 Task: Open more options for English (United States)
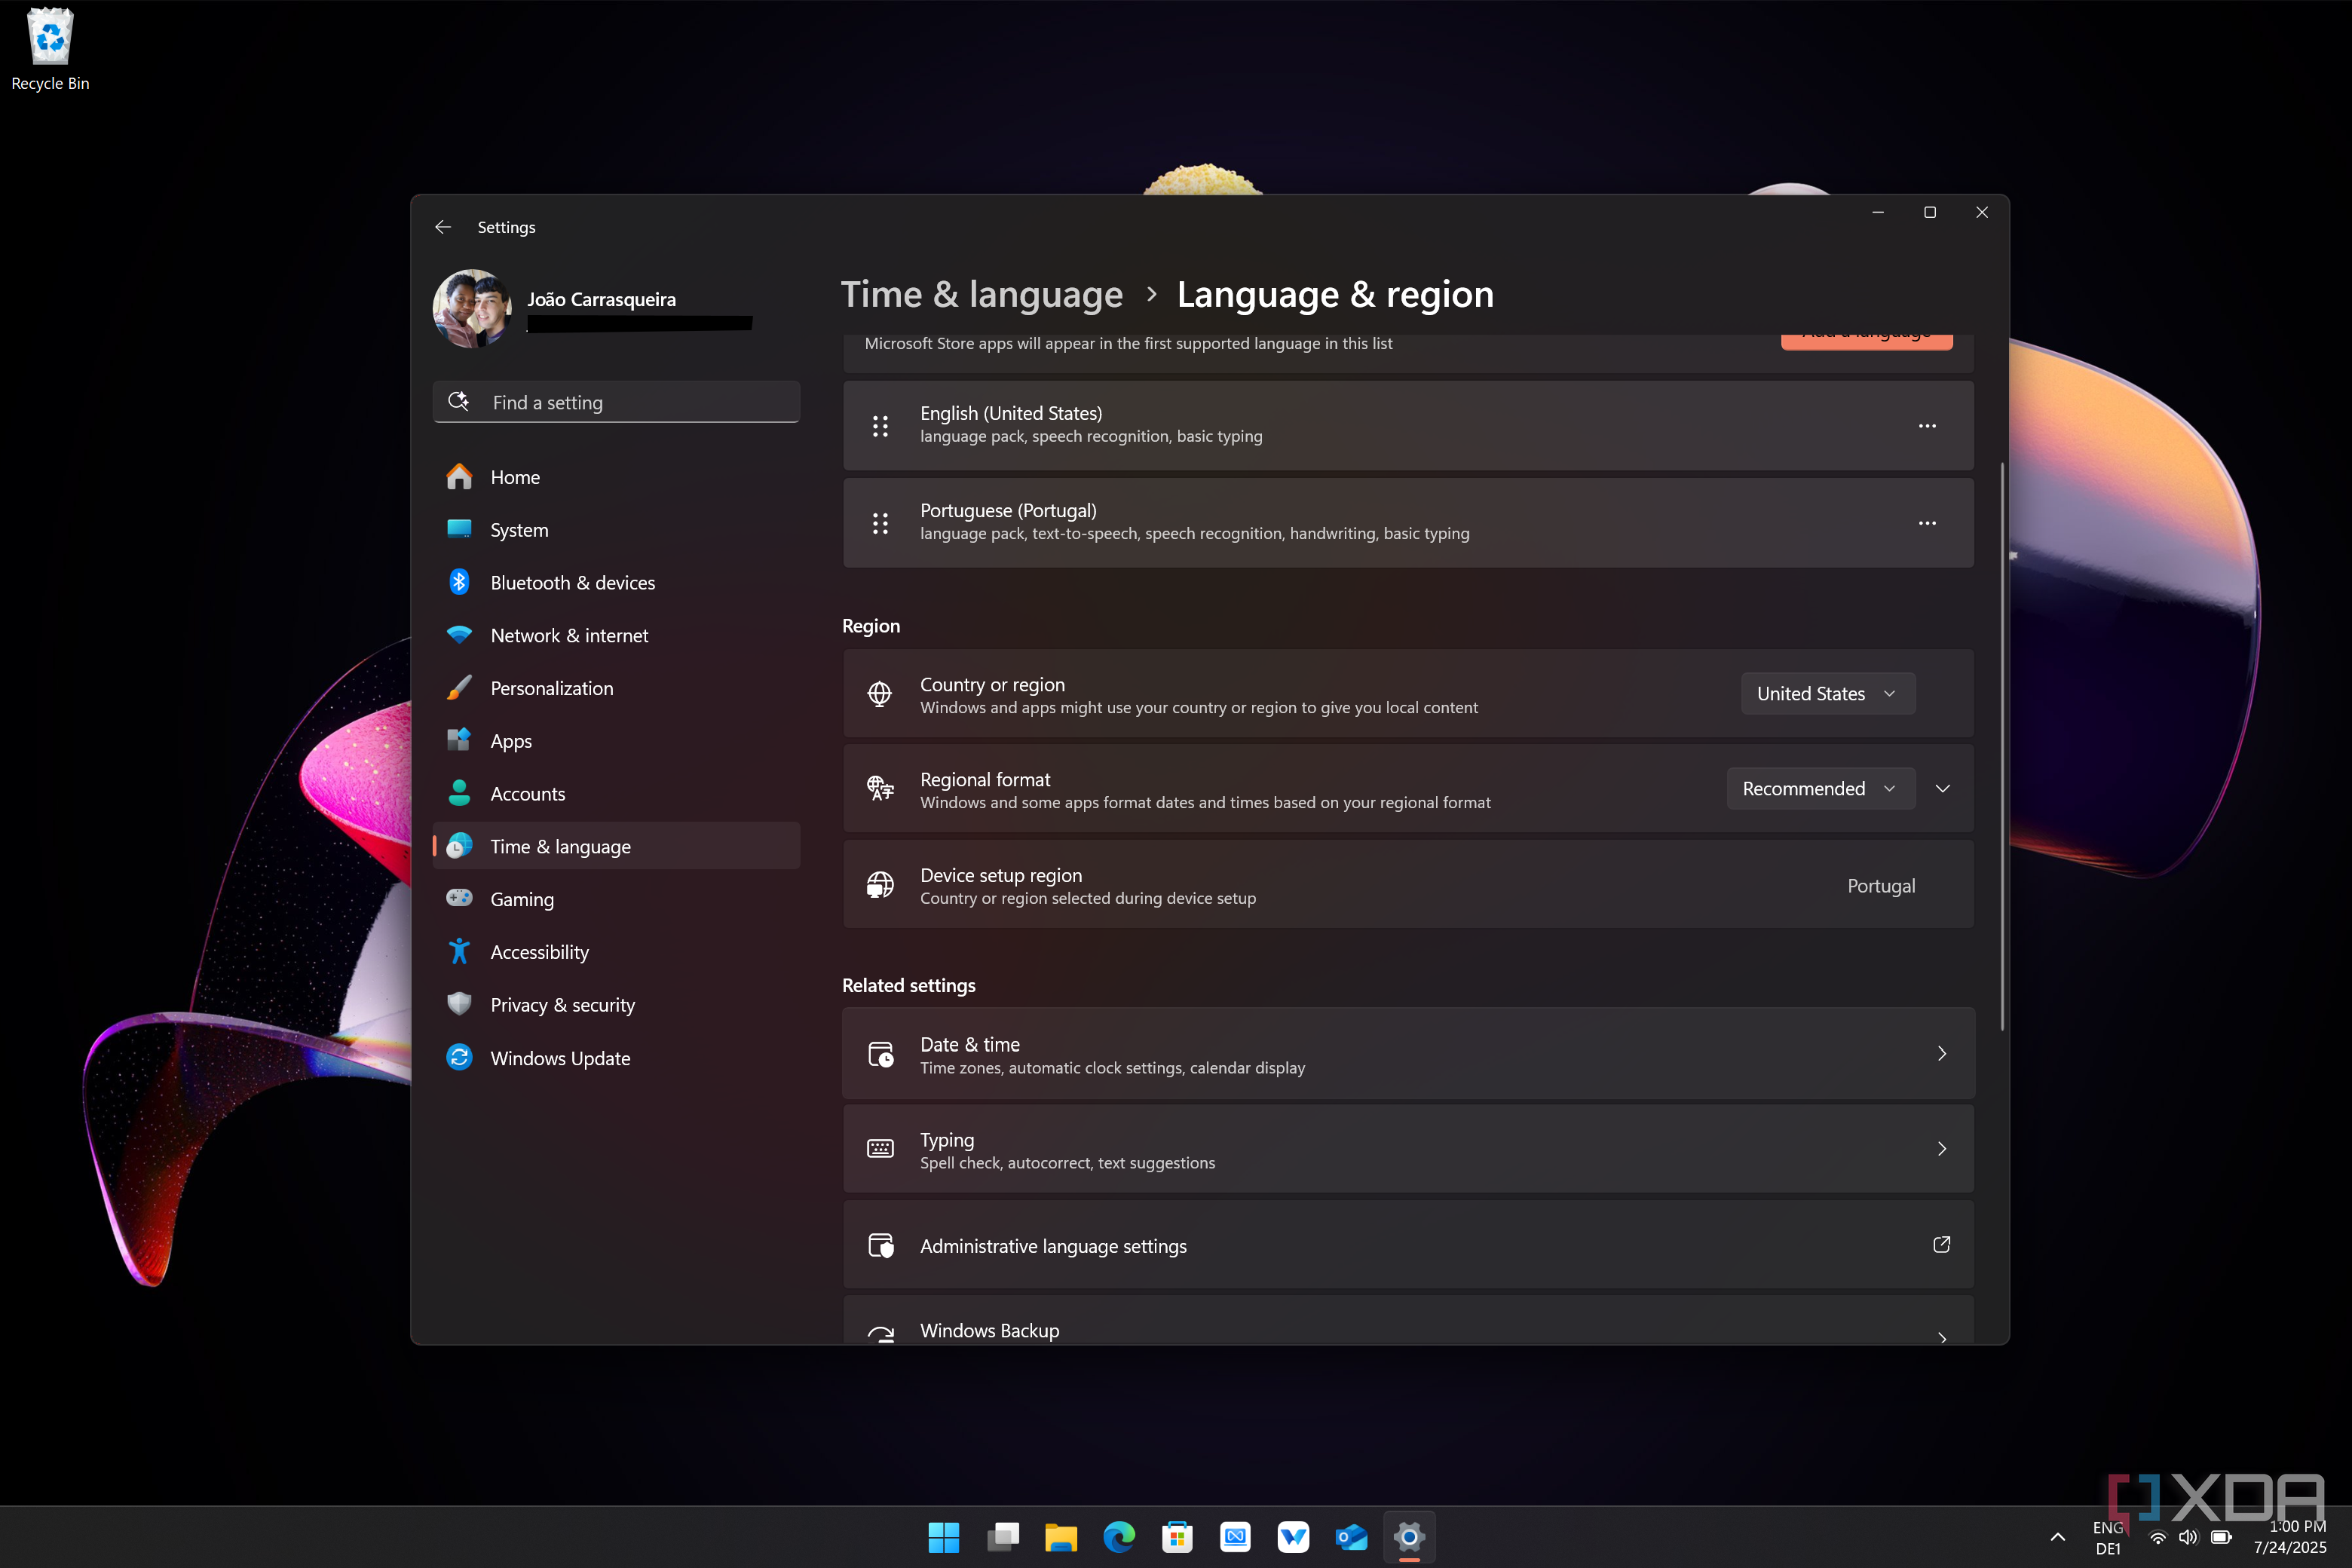(x=1926, y=426)
